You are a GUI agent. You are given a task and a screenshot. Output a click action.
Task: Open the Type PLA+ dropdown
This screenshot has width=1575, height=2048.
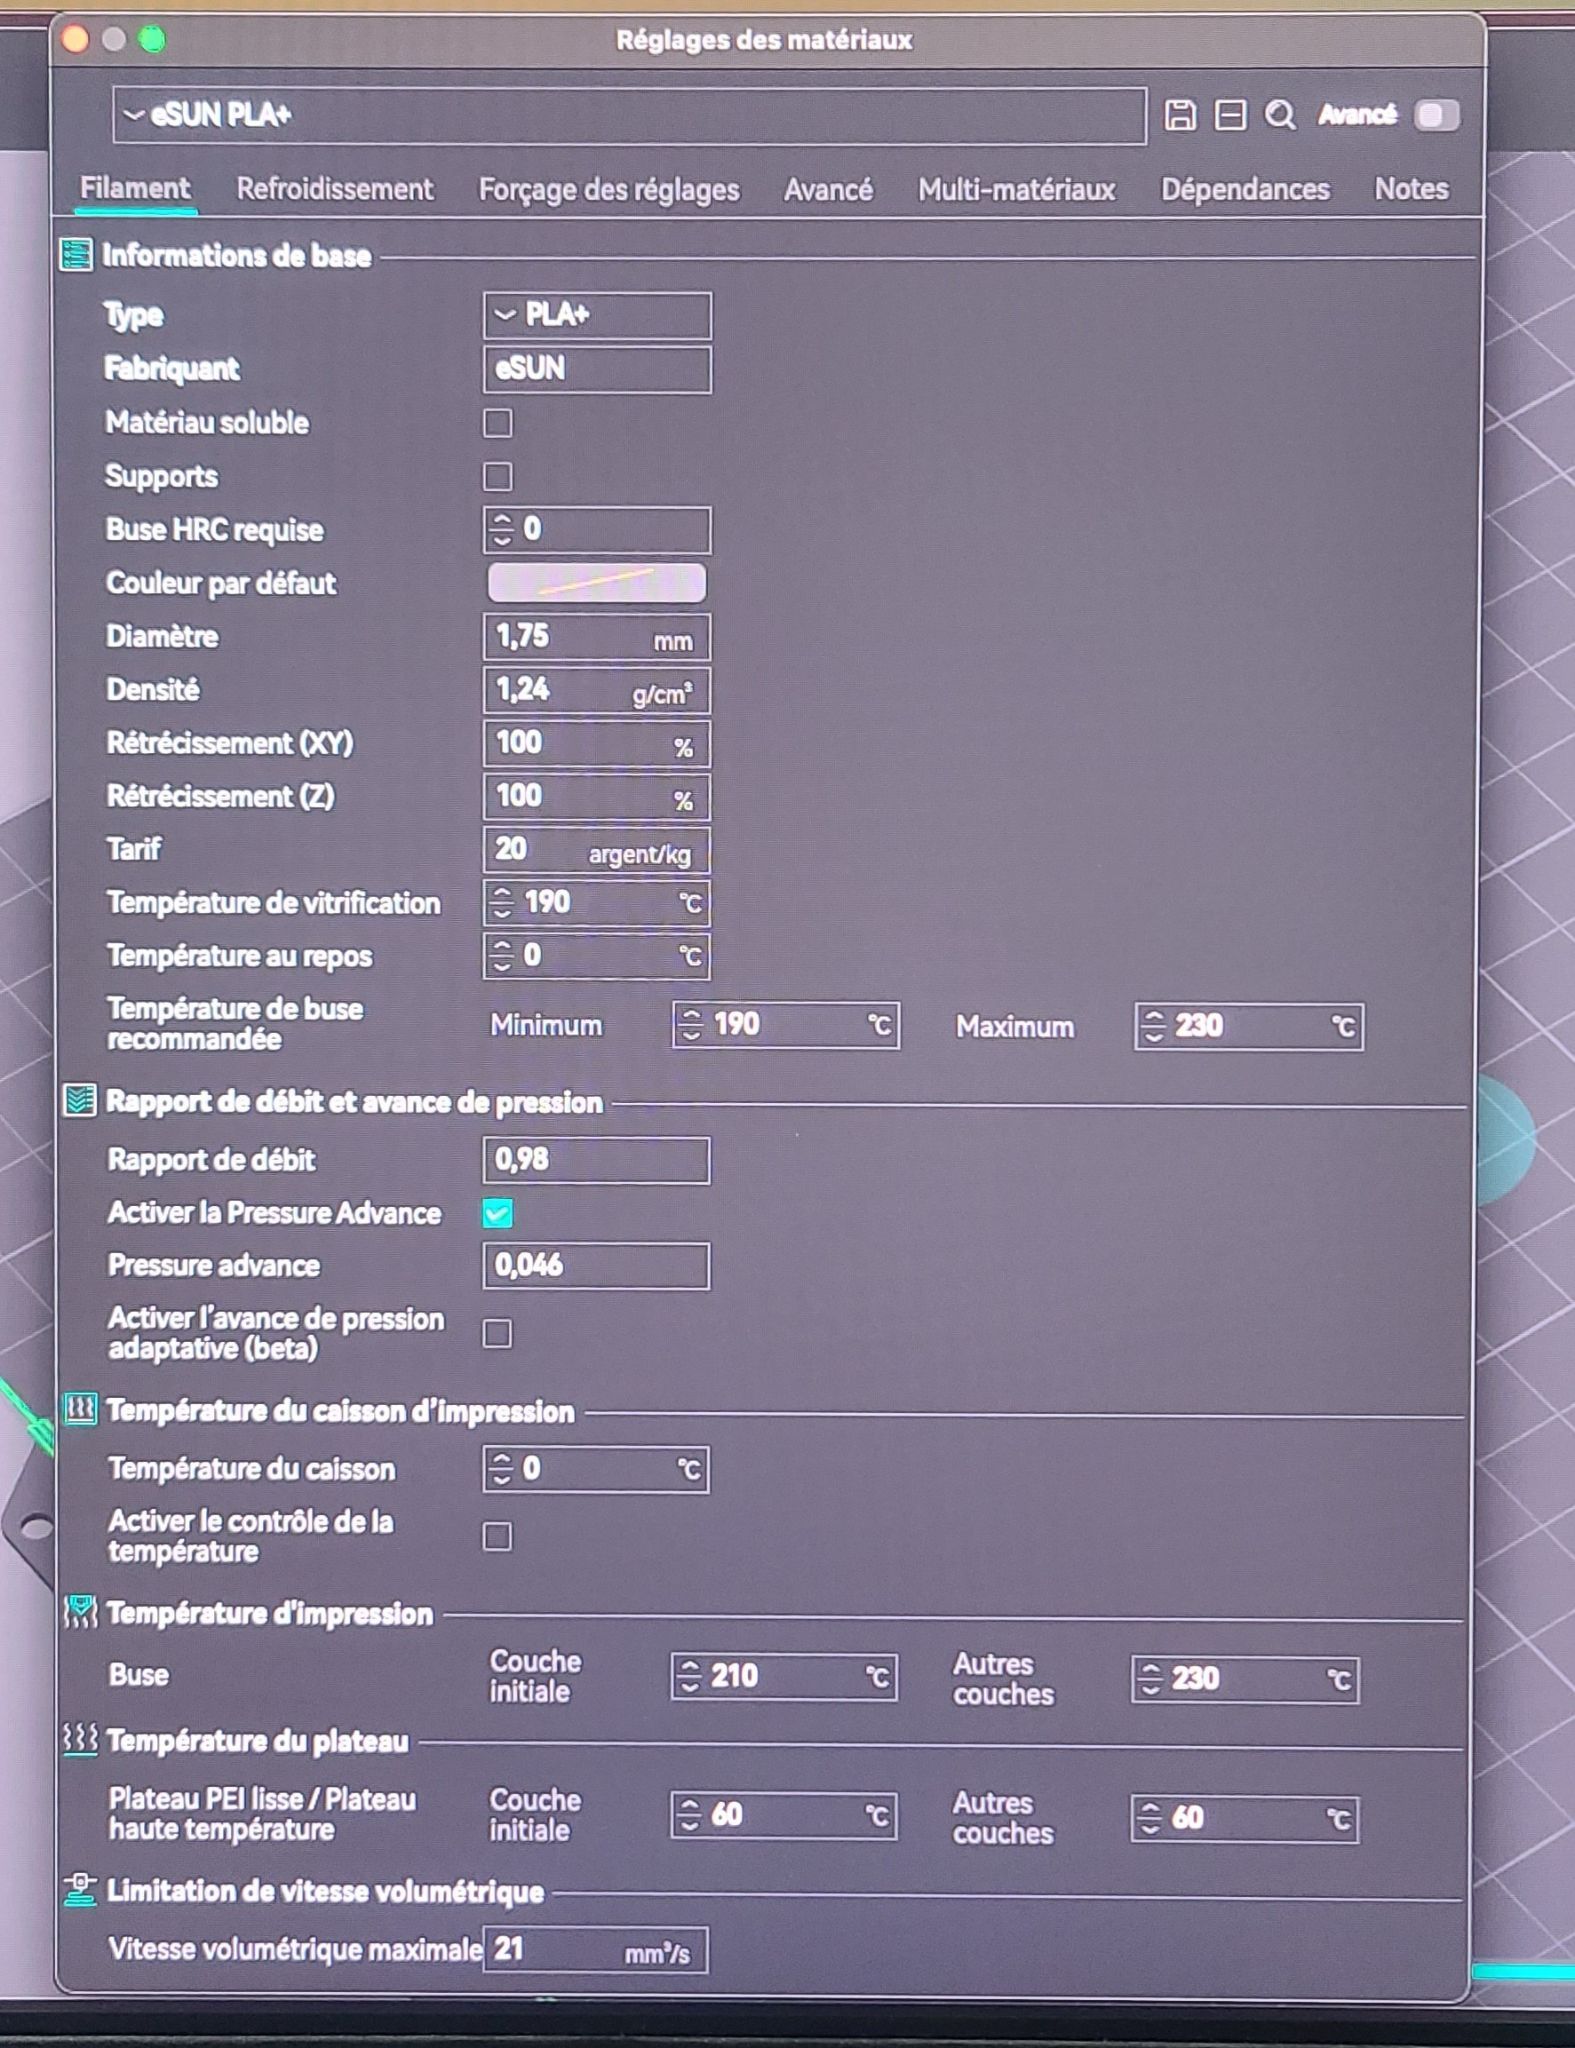tap(598, 316)
